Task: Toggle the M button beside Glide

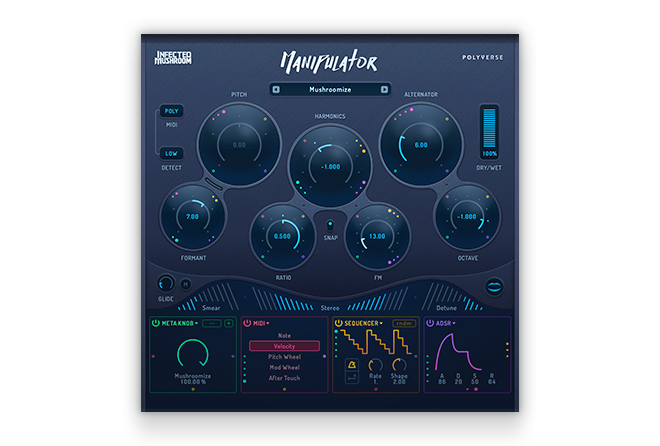Action: 186,284
